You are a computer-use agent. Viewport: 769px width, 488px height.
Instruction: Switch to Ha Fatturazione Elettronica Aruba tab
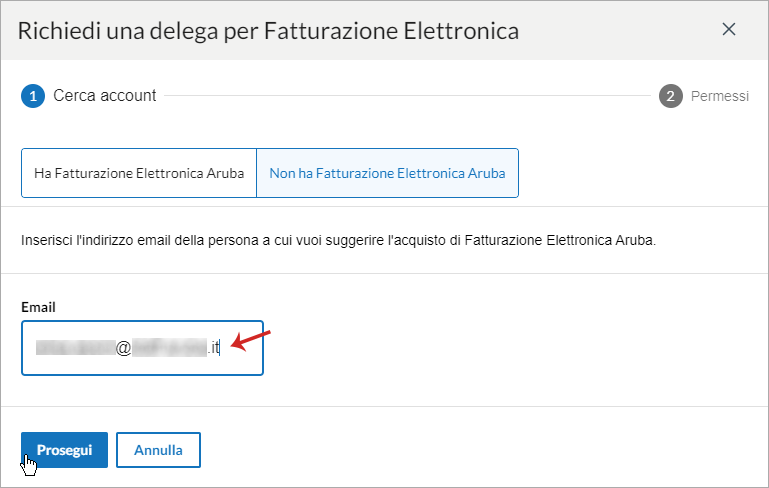pos(139,173)
